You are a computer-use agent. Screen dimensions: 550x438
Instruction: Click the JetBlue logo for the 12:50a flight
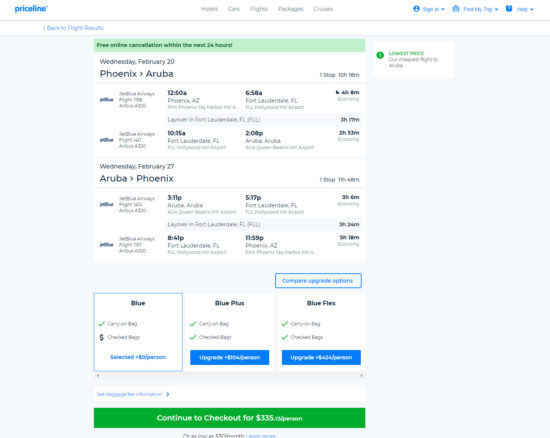coord(106,100)
